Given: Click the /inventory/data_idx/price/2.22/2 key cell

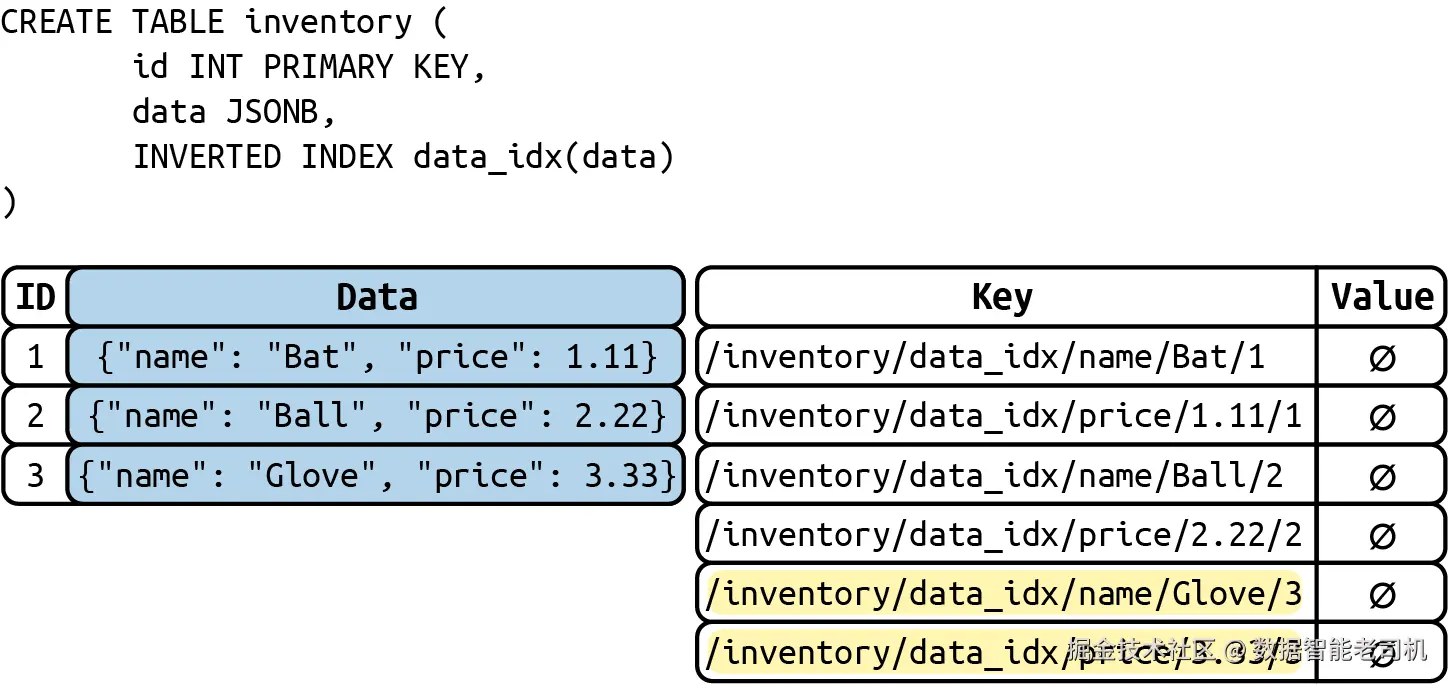Looking at the screenshot, I should 1003,535.
